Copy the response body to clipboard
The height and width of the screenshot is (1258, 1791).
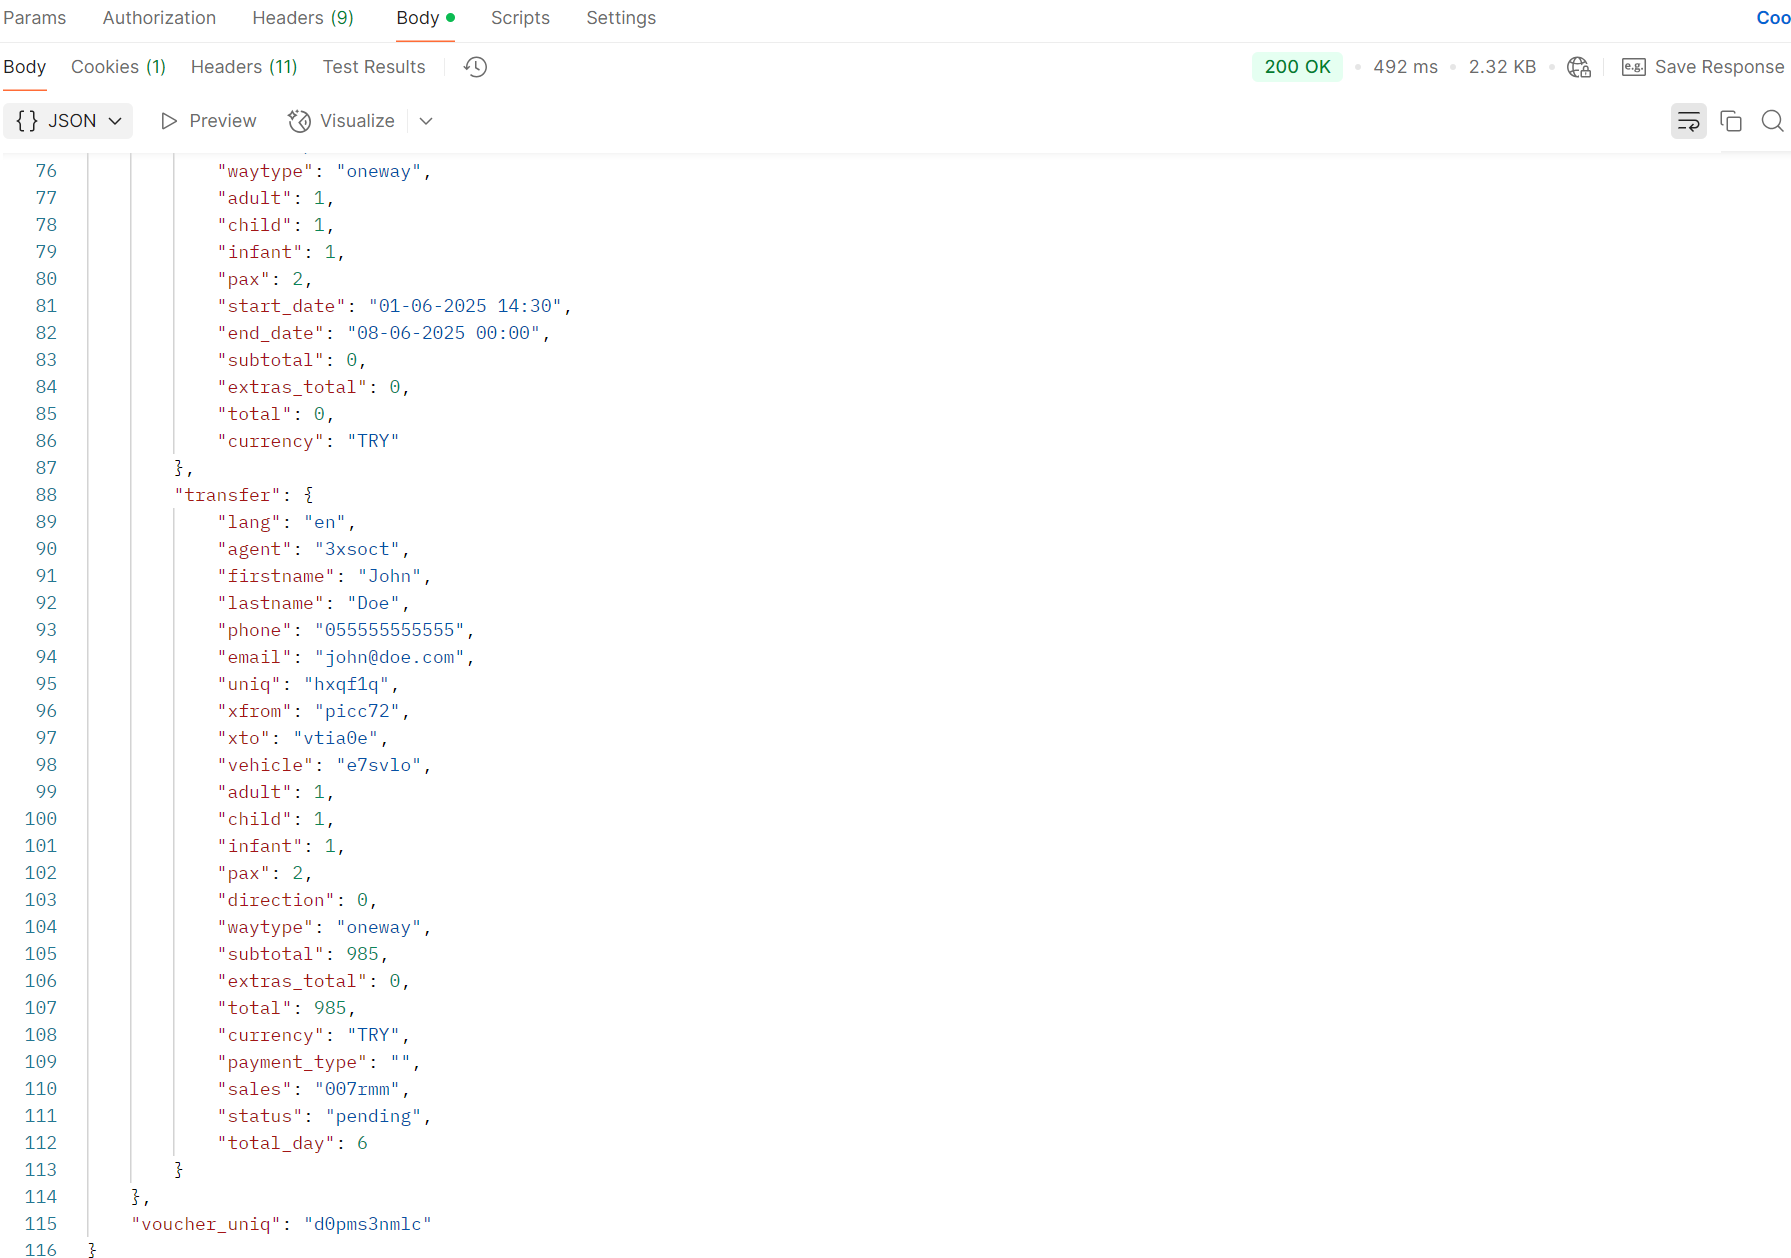click(1731, 121)
